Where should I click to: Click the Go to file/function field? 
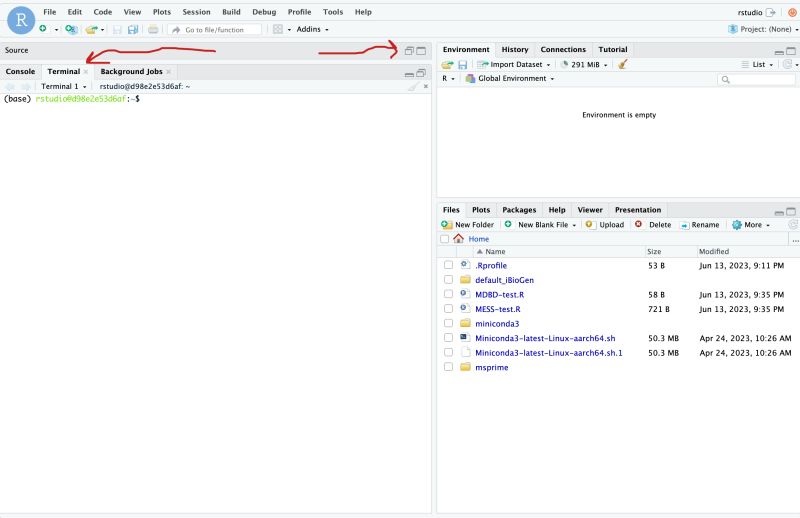[214, 30]
